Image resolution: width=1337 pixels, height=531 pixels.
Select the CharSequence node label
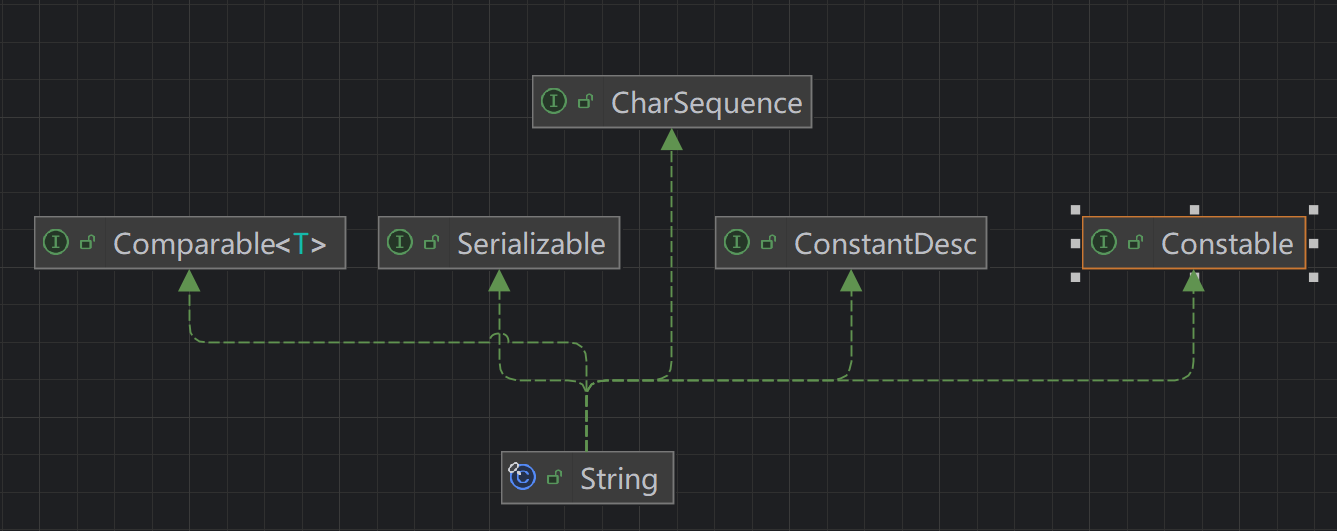(x=706, y=103)
